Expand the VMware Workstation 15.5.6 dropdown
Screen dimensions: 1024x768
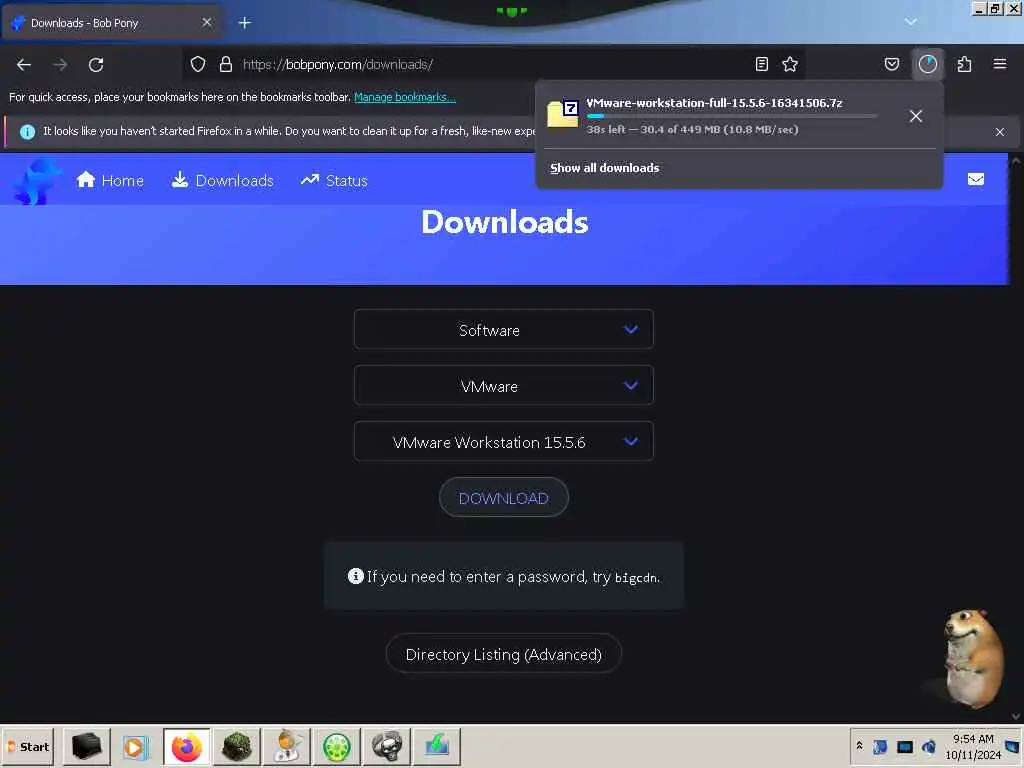pos(504,442)
